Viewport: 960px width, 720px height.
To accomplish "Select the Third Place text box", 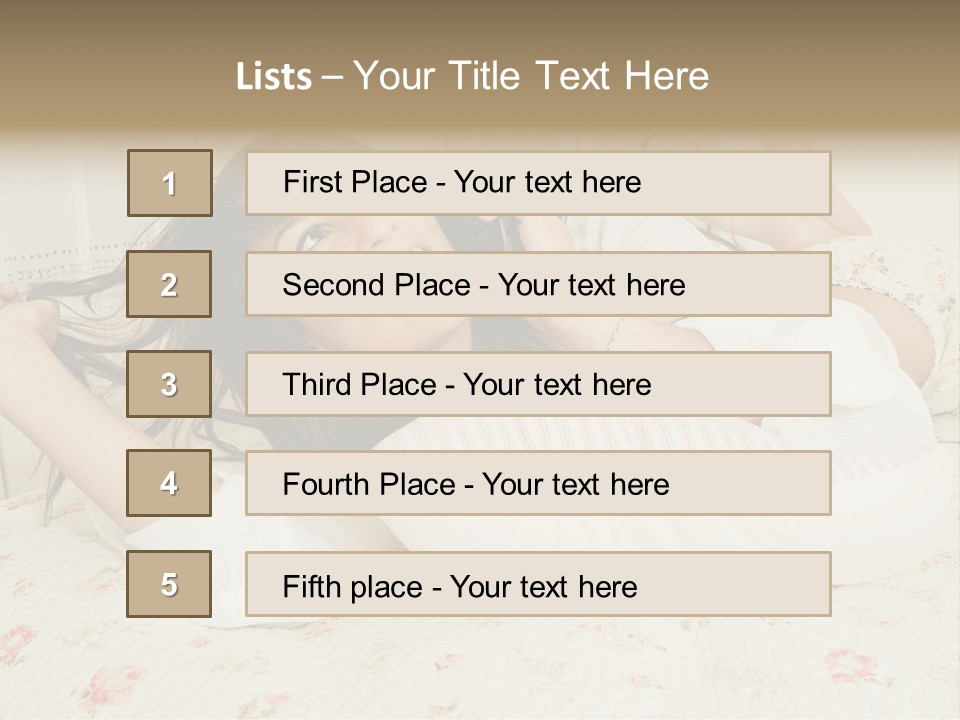I will (x=538, y=384).
